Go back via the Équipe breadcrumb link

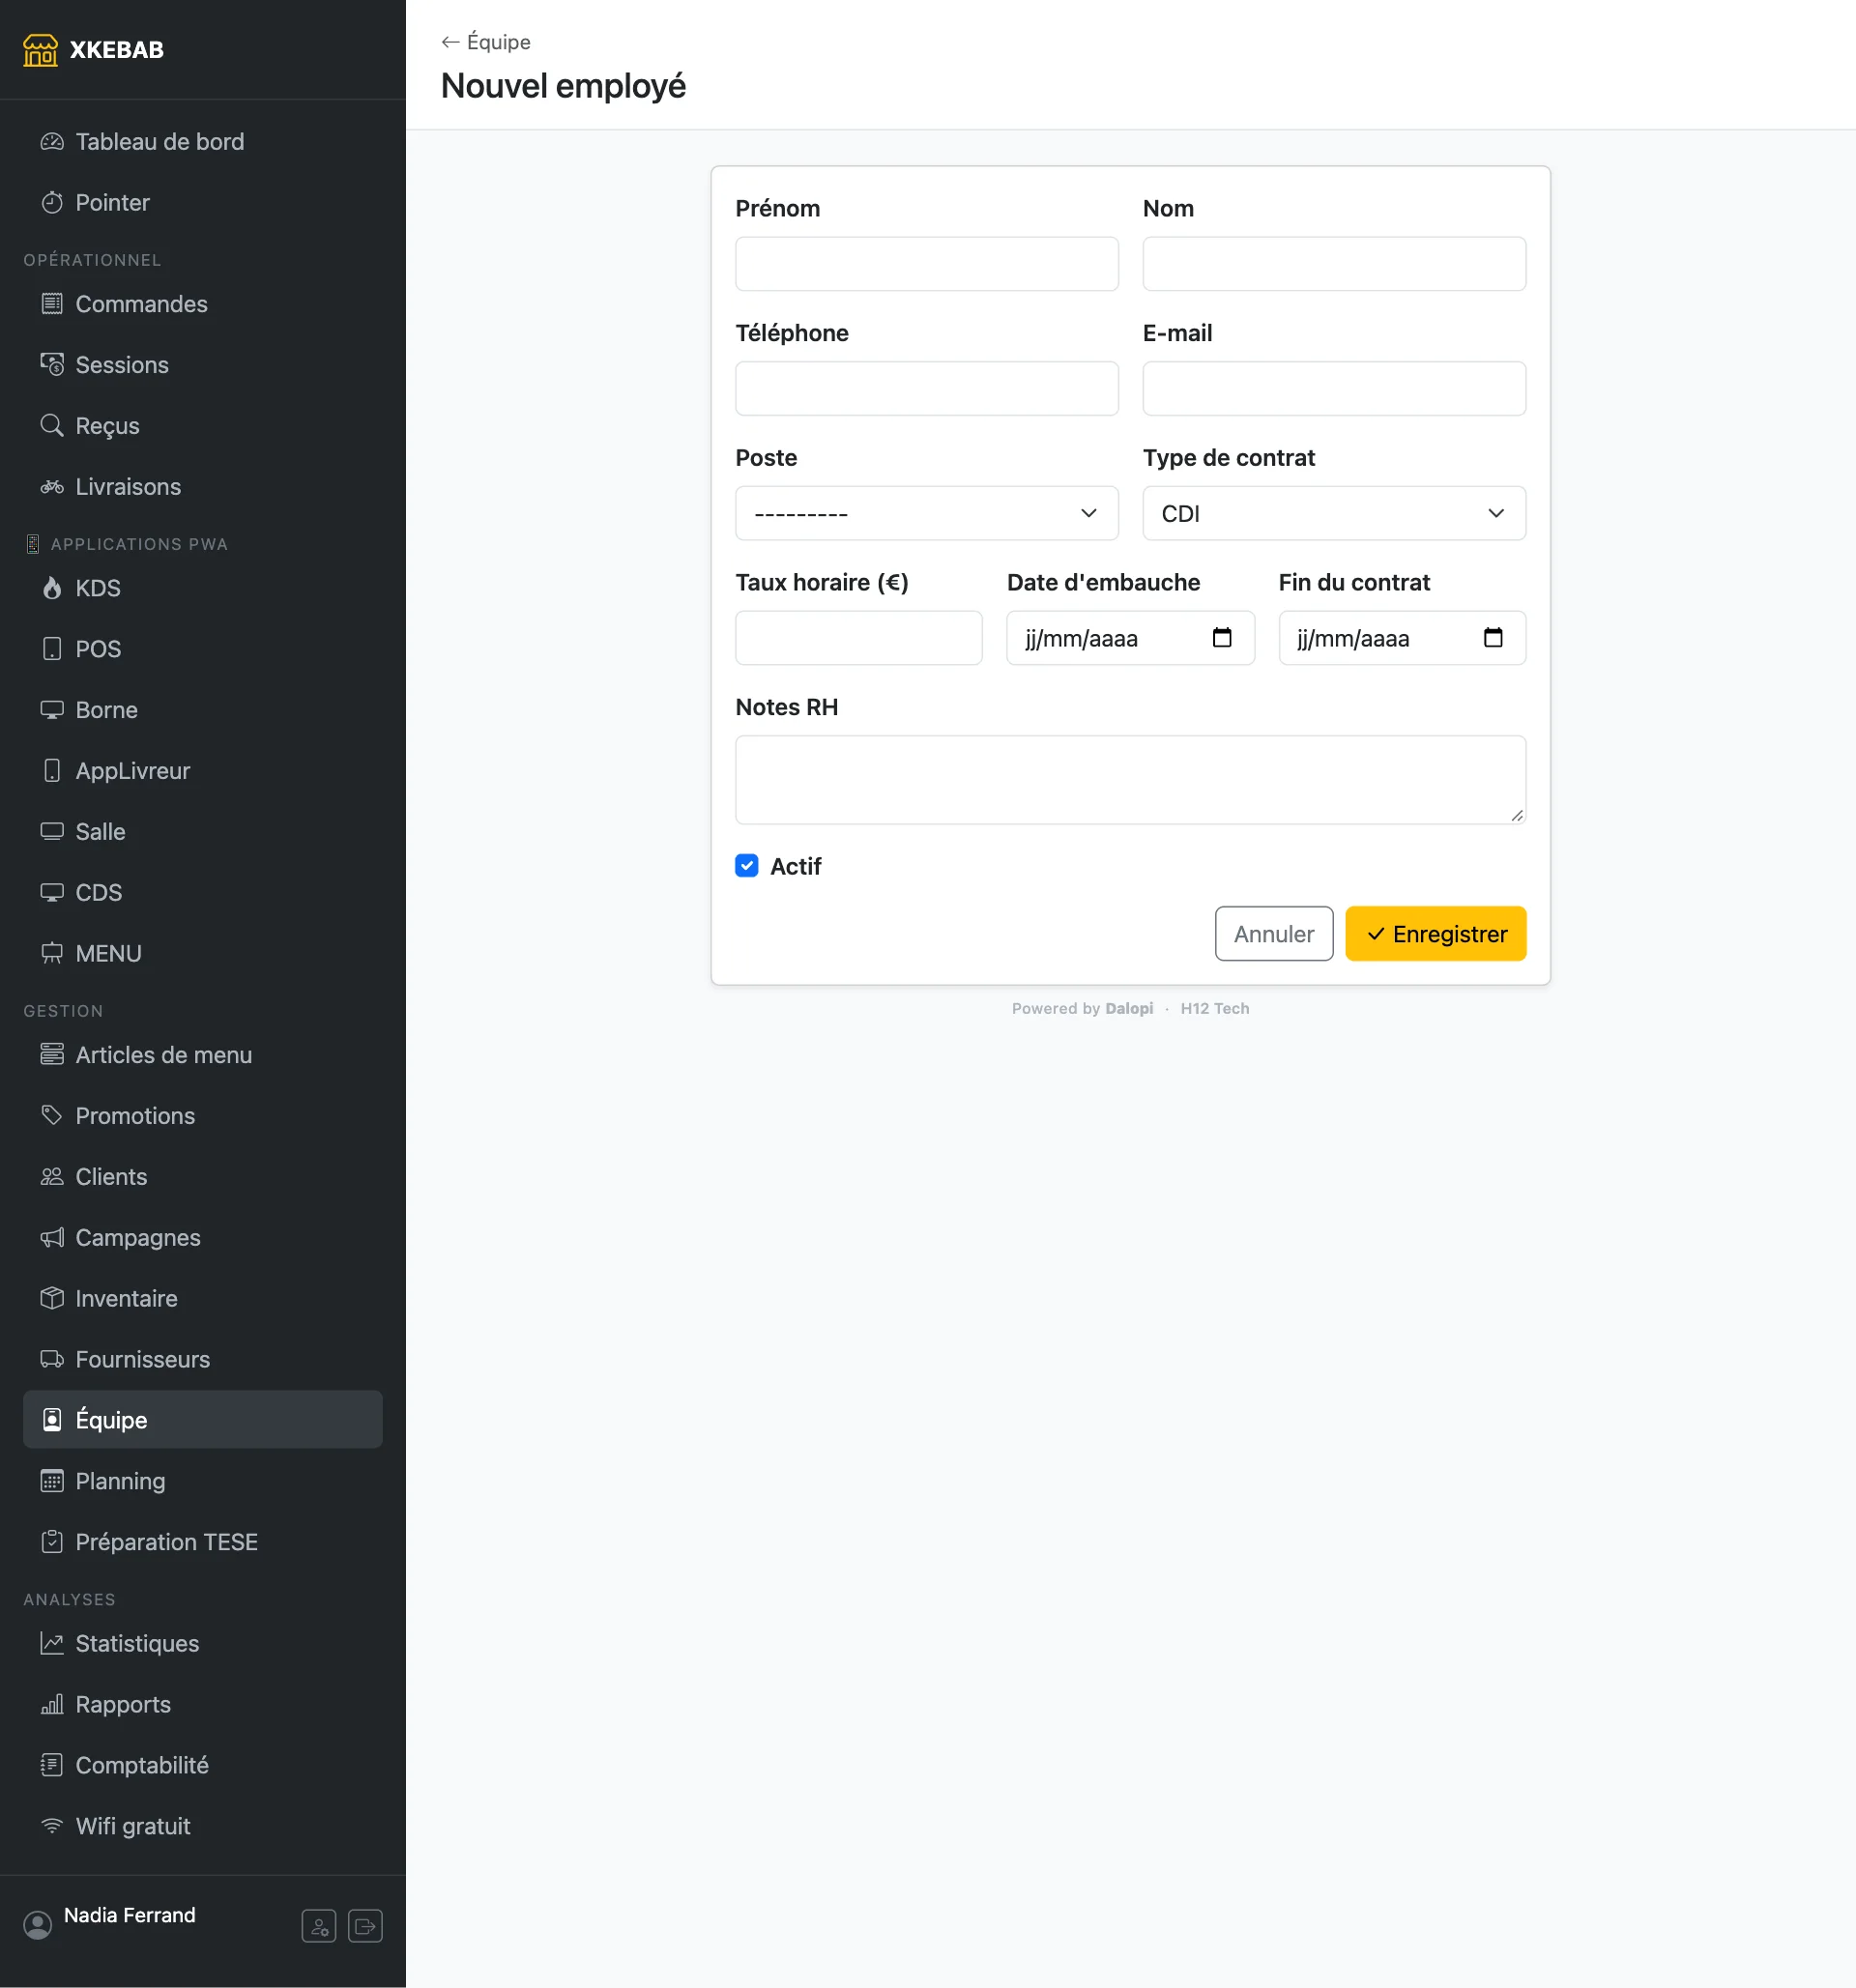tap(486, 42)
